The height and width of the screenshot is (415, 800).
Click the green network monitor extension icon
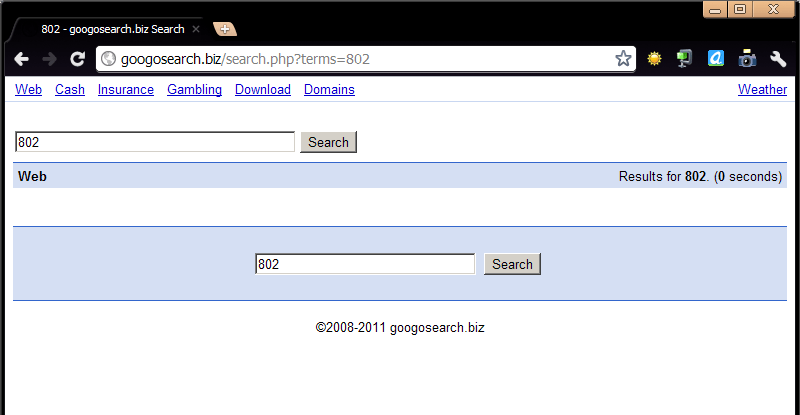pyautogui.click(x=685, y=59)
